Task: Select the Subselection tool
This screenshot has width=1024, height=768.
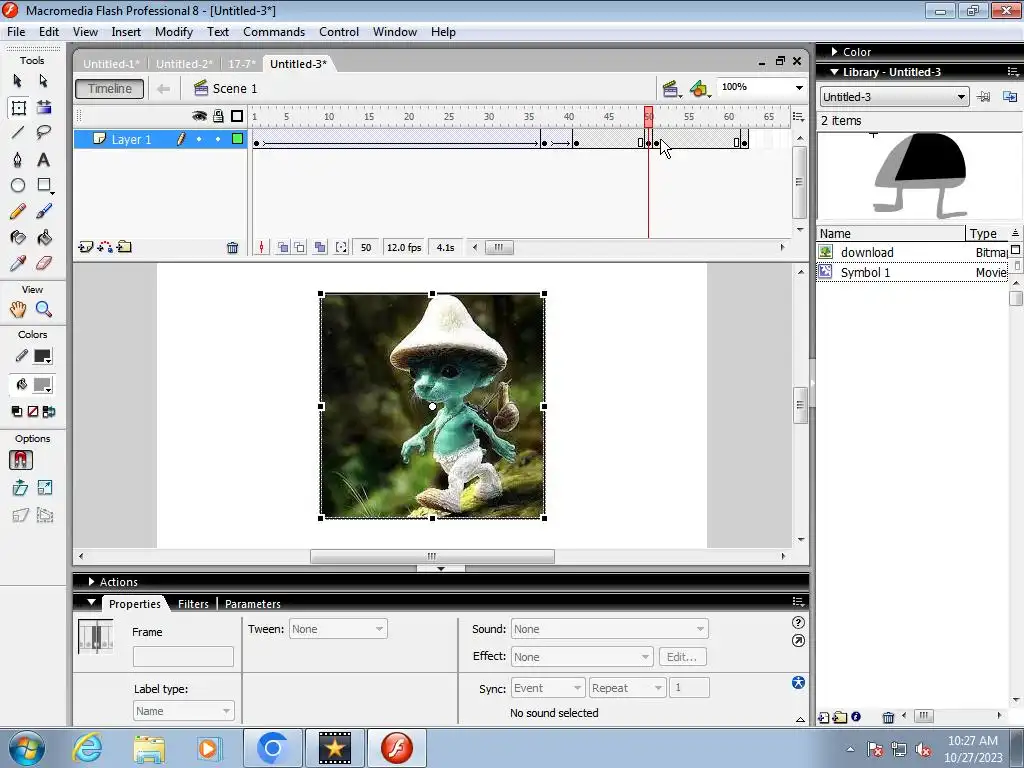Action: (x=43, y=81)
